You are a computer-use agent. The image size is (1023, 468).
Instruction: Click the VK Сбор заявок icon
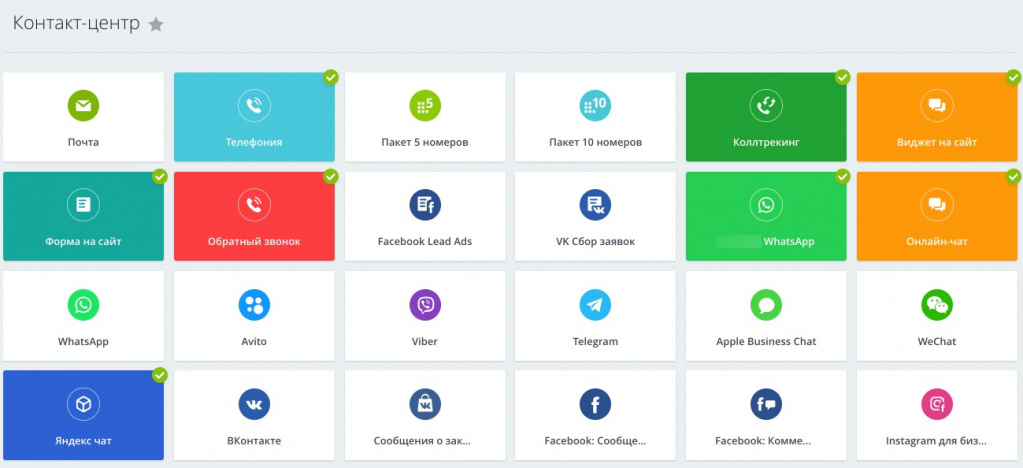click(595, 205)
